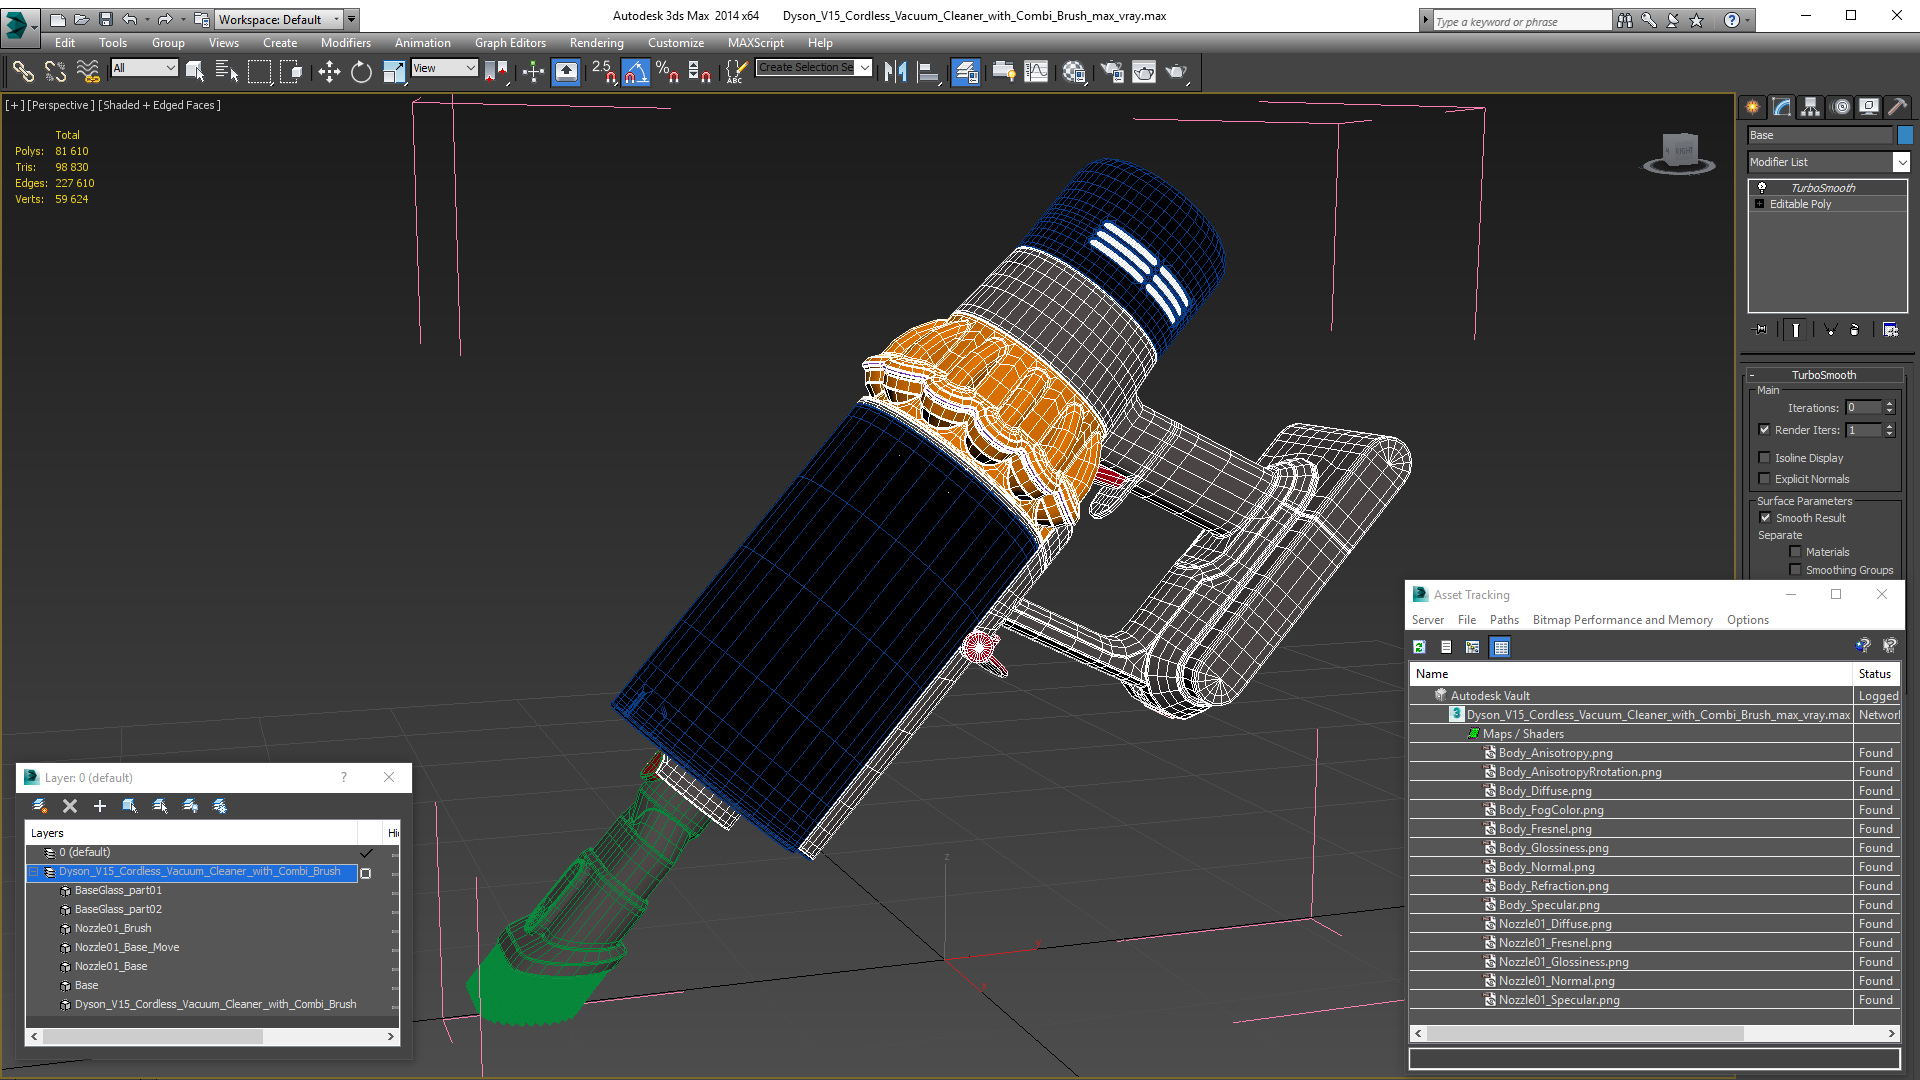Click the Mirror tool icon
Viewport: 1920px width, 1080px height.
[895, 71]
